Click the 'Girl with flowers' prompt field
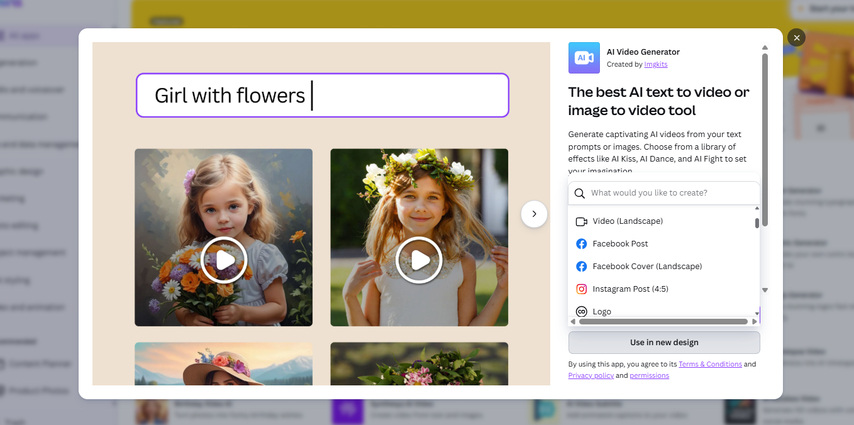Screen dimensions: 854x425 [x=322, y=95]
